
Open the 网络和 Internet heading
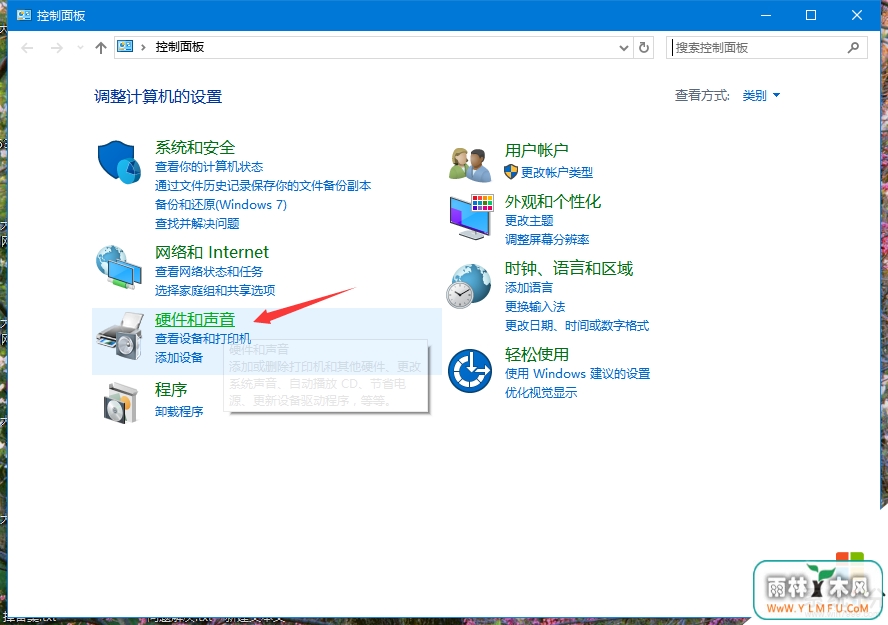point(212,252)
